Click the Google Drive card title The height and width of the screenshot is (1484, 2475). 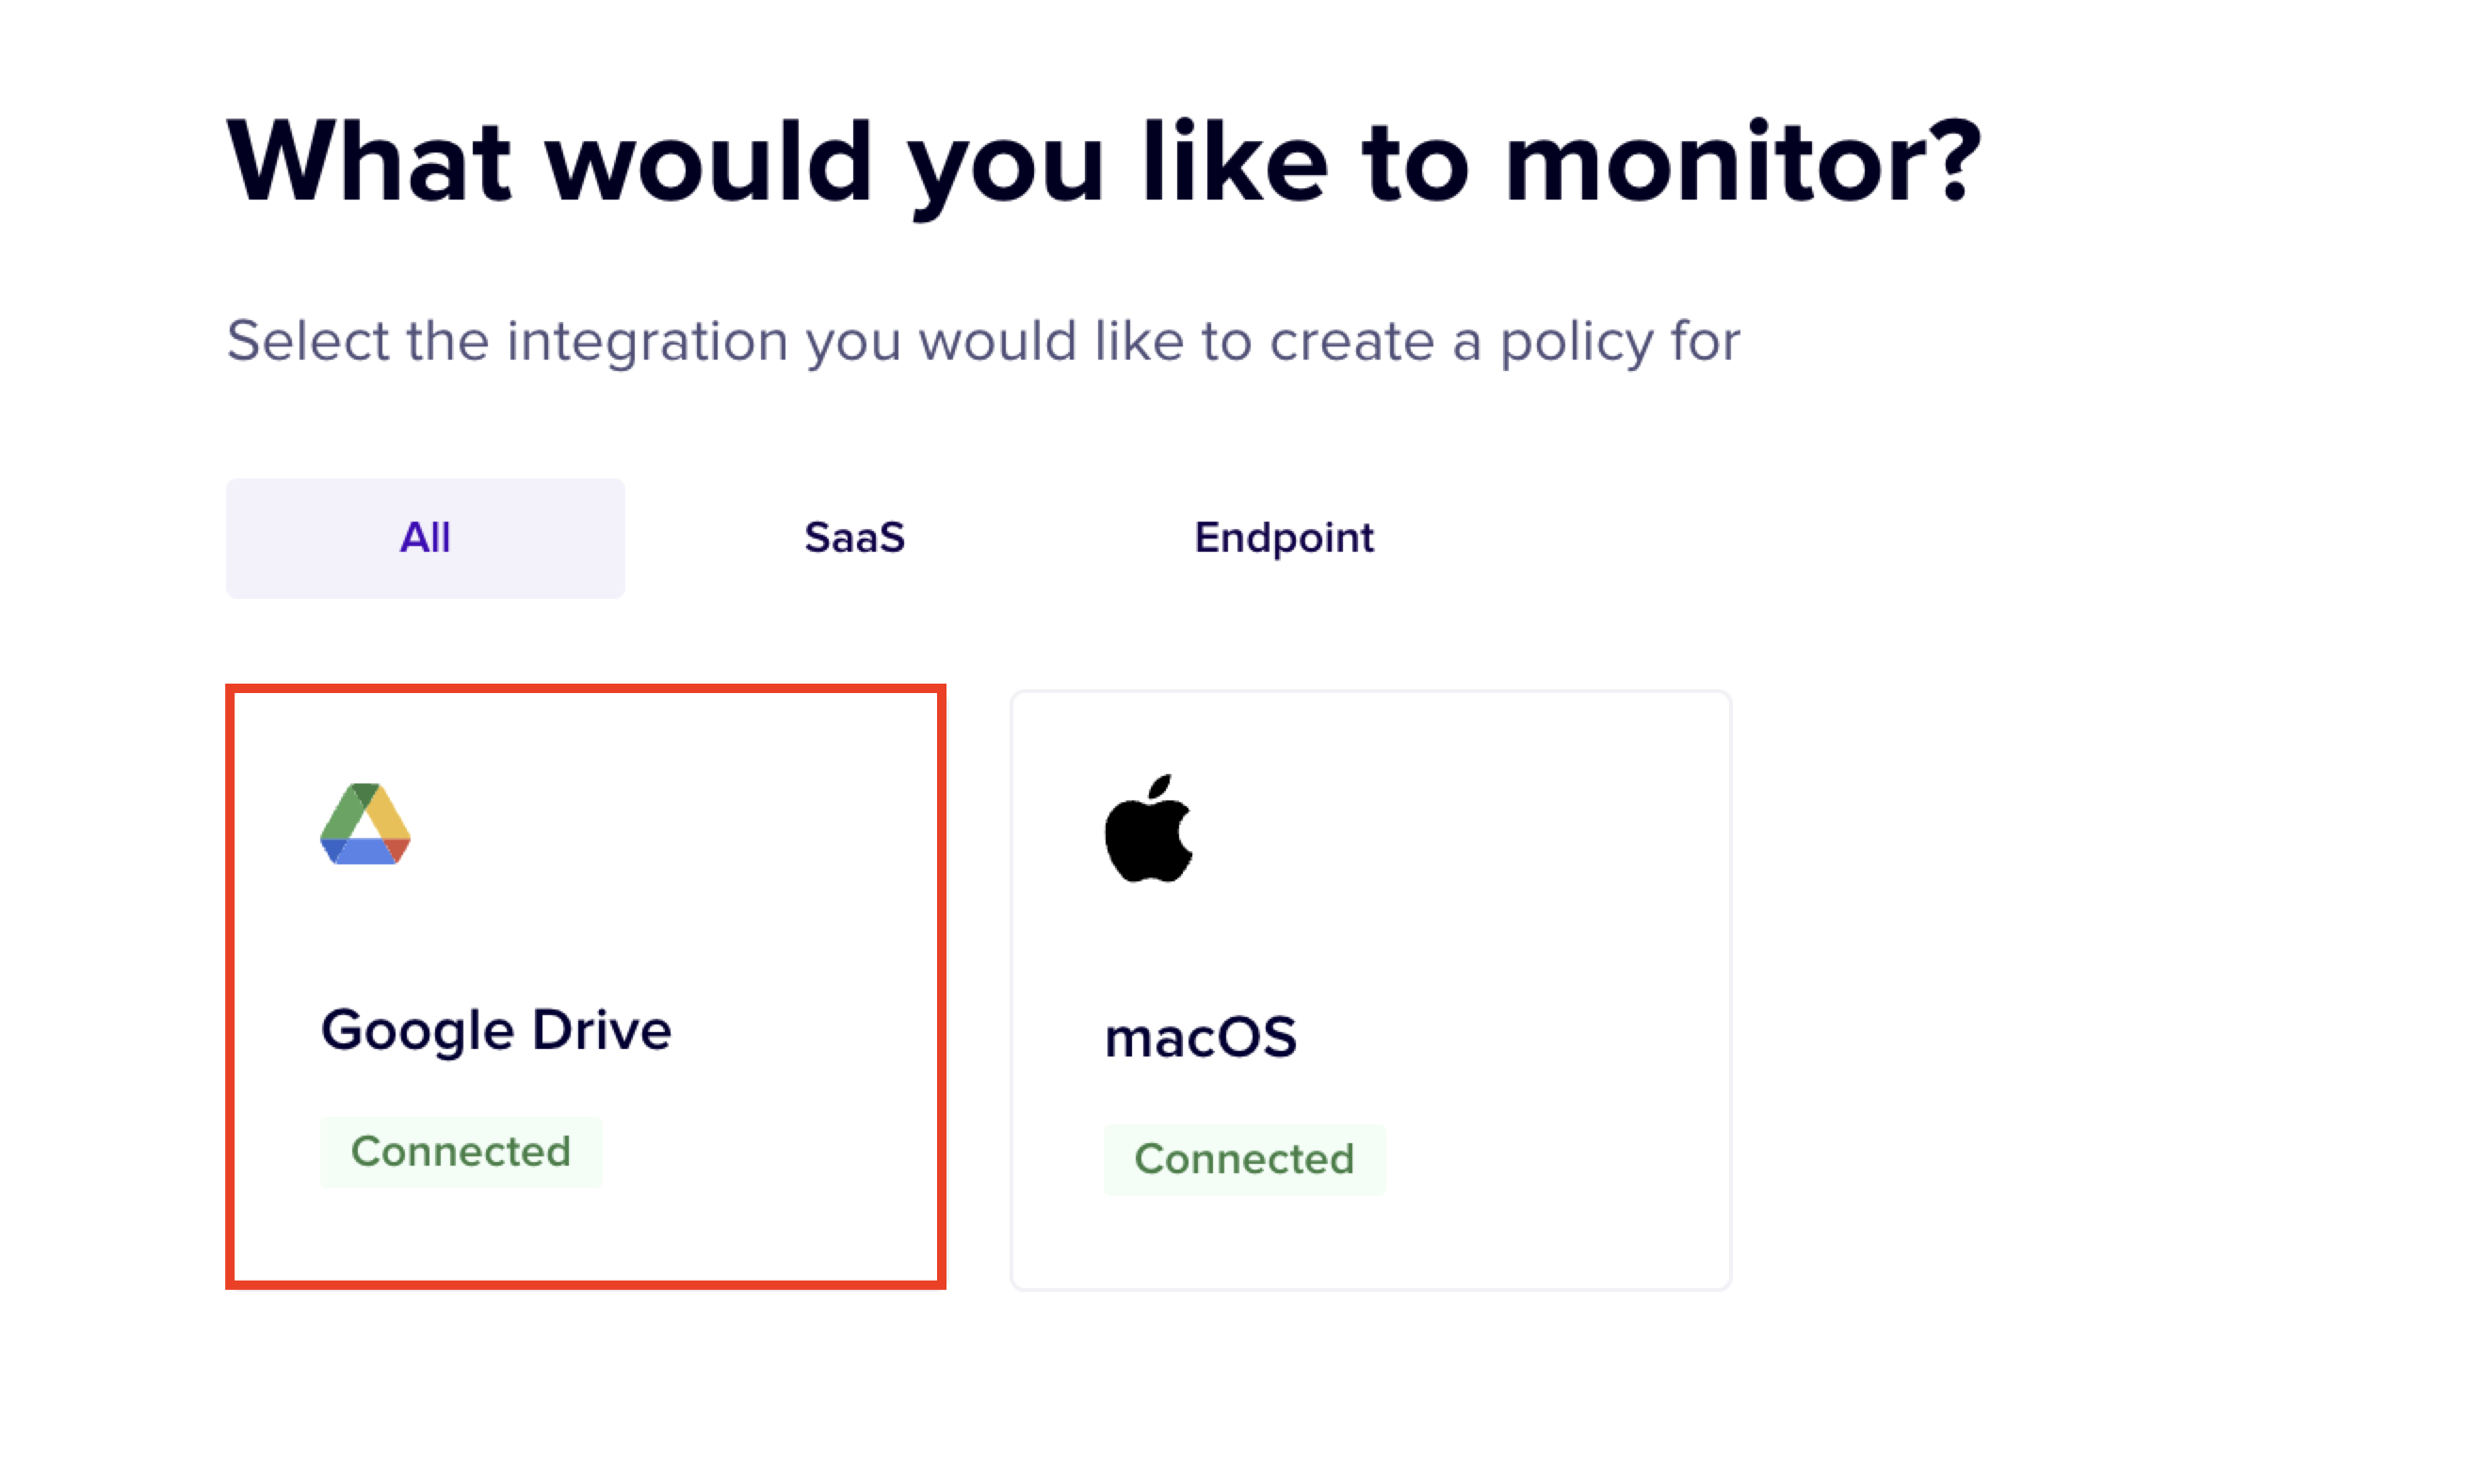click(496, 1030)
